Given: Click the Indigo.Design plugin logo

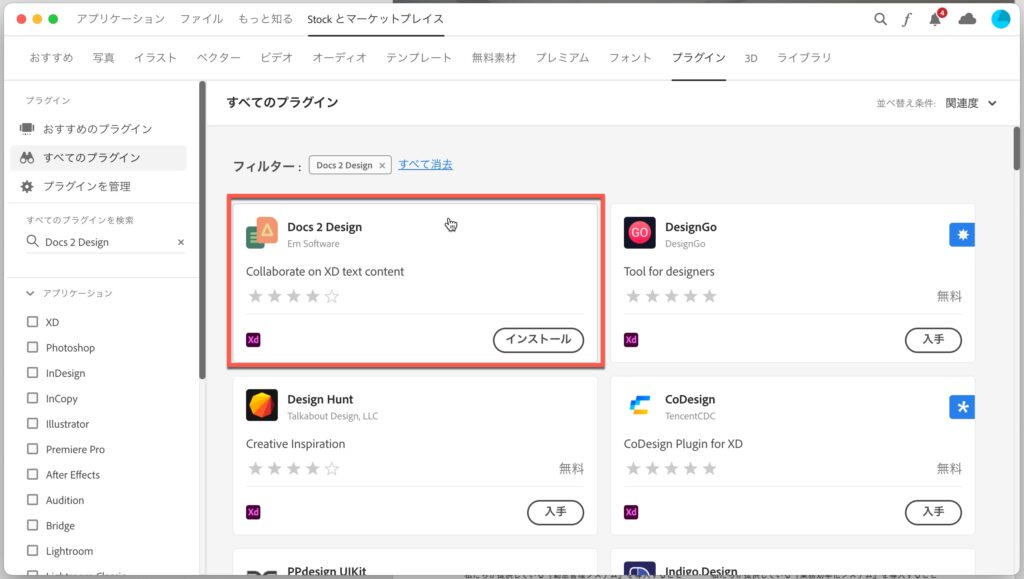Looking at the screenshot, I should click(639, 569).
